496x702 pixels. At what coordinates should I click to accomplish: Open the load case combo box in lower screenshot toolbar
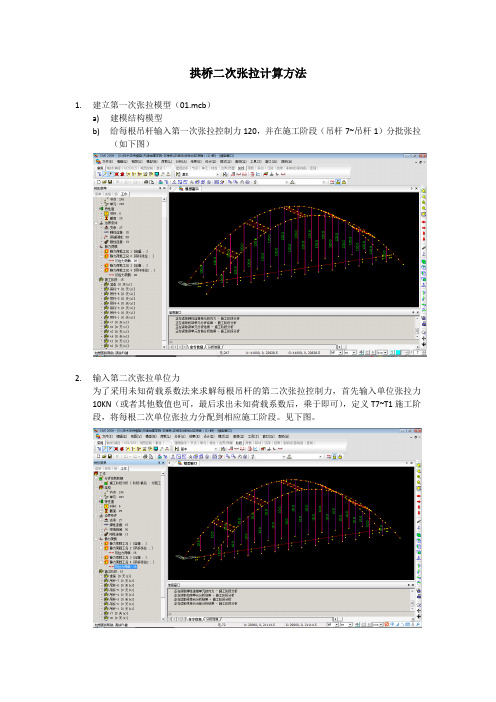click(198, 449)
